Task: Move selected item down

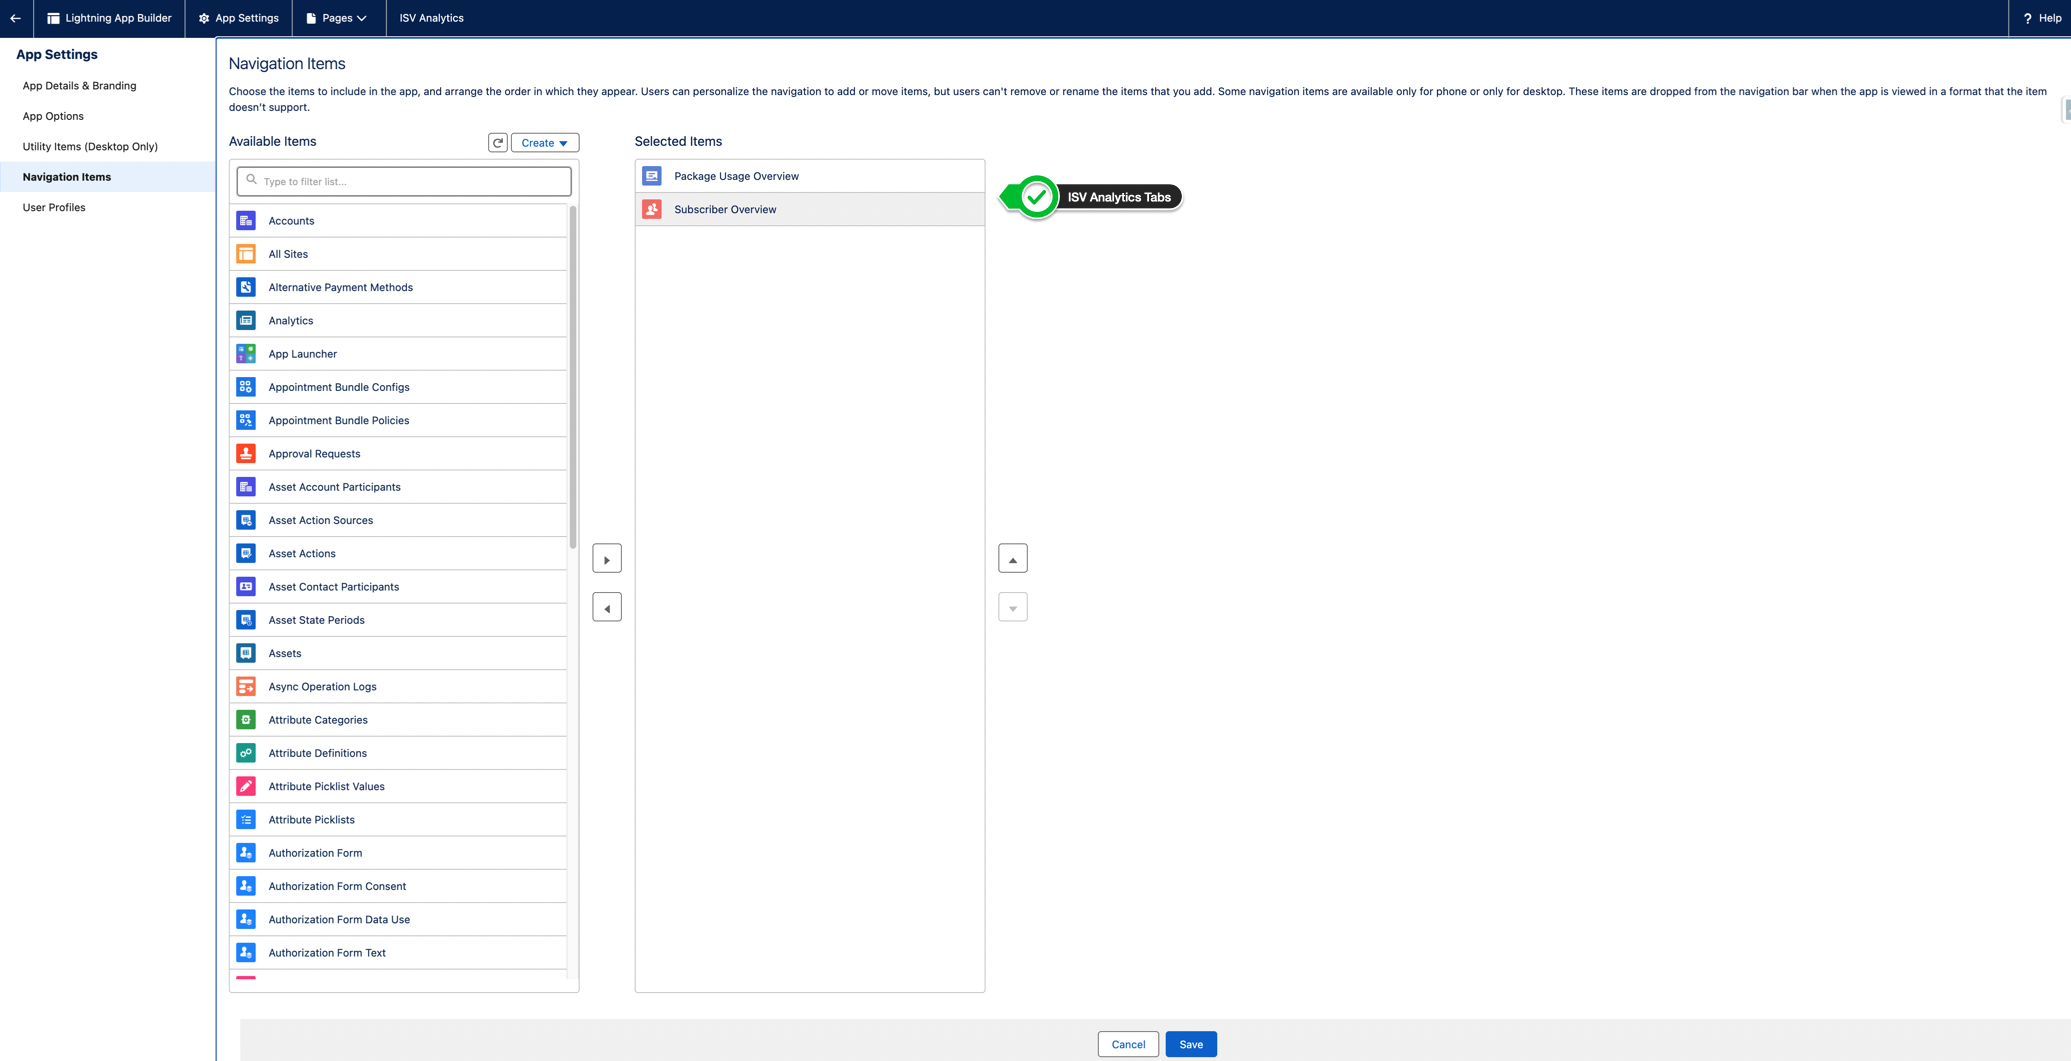Action: 1013,608
